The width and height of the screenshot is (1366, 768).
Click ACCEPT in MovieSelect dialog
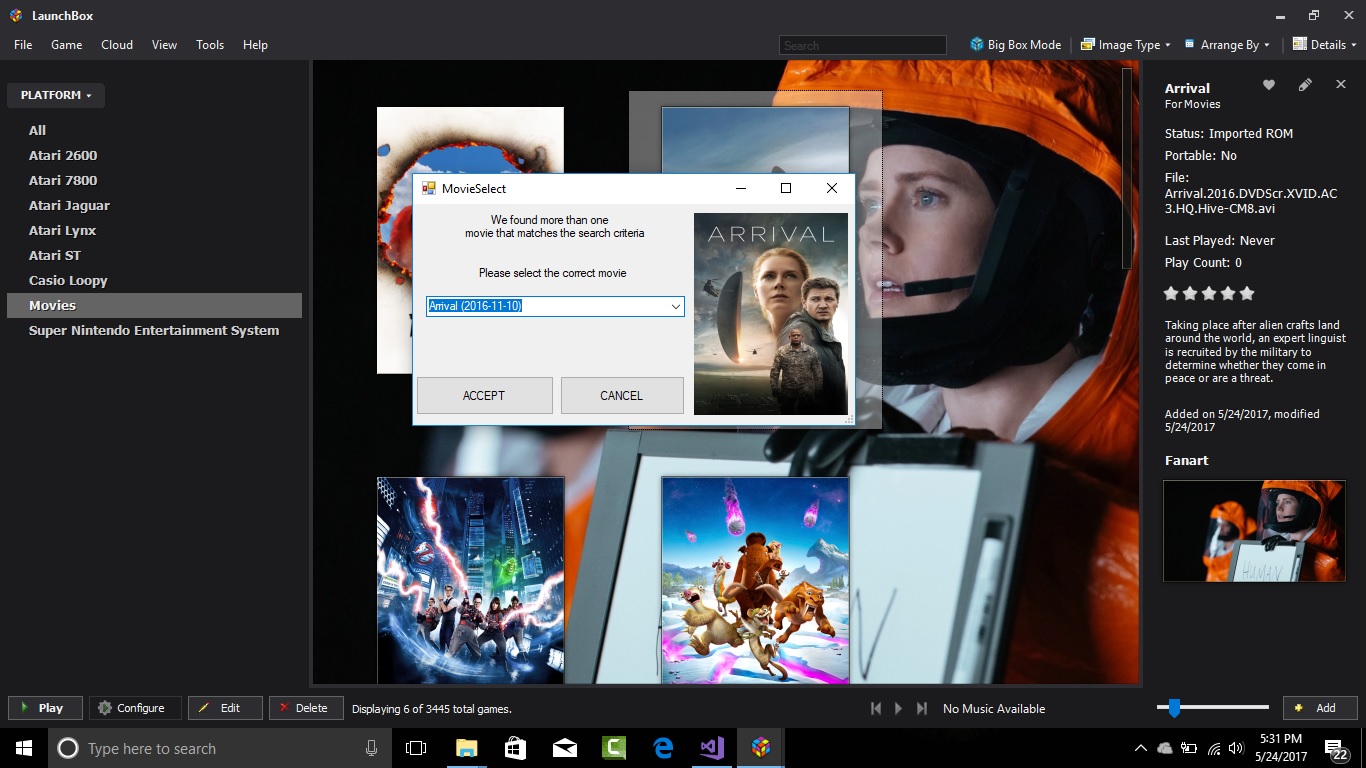(484, 395)
